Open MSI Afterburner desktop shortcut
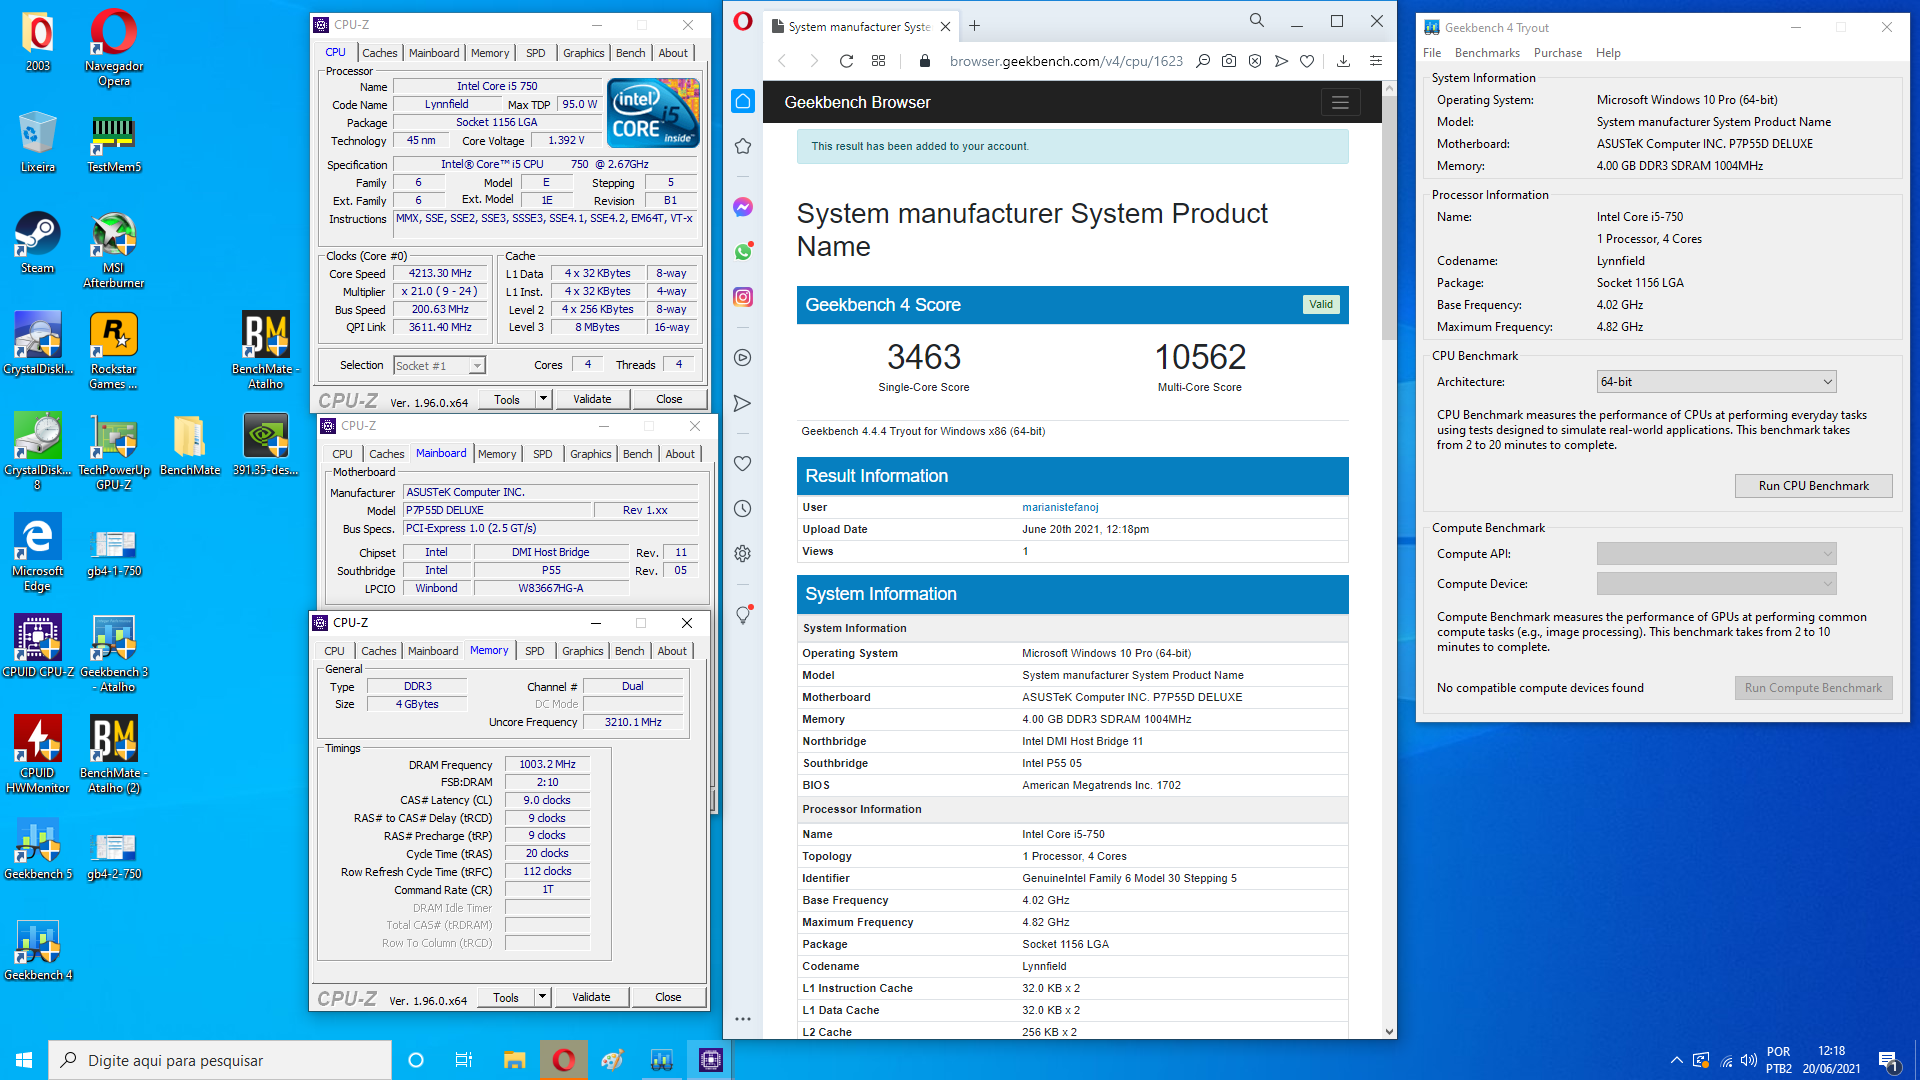Viewport: 1920px width, 1080px height. tap(113, 250)
